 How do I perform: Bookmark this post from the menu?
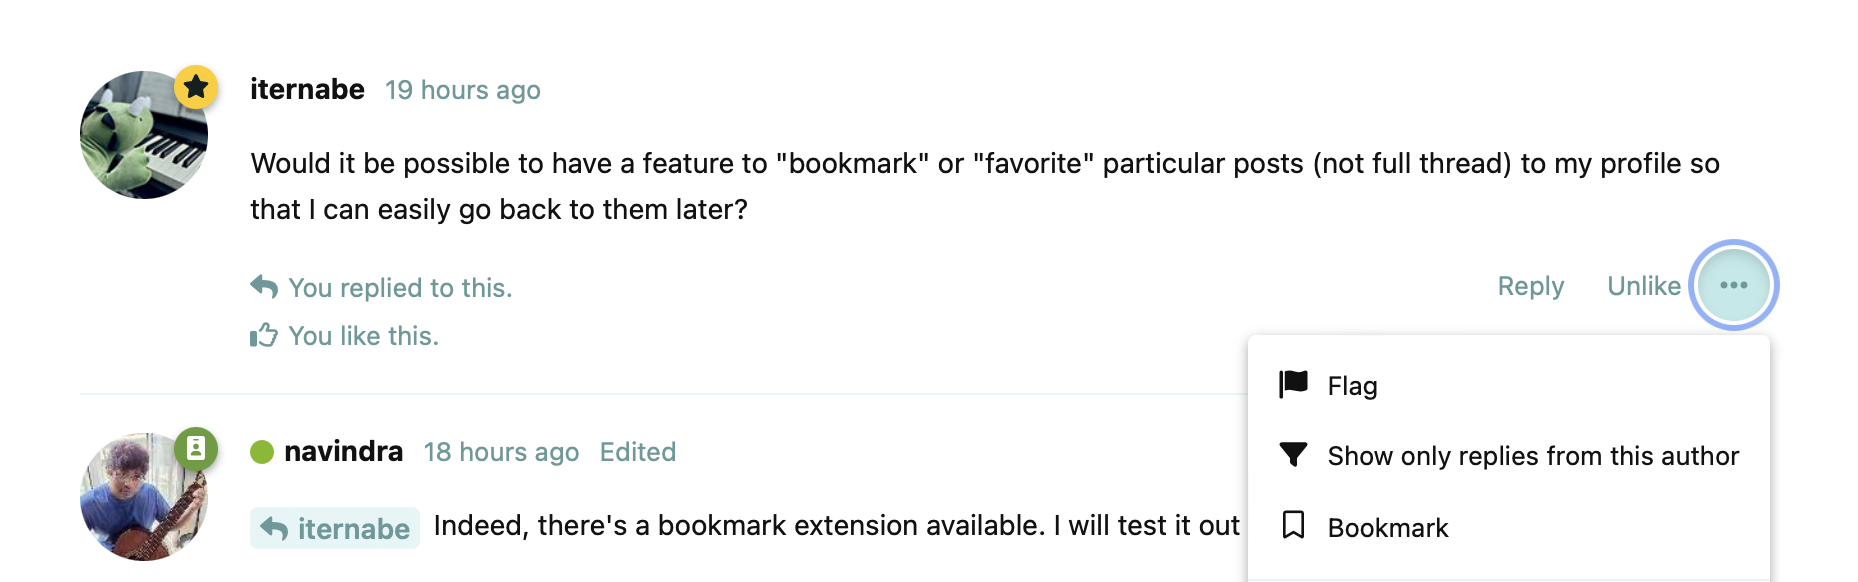click(1387, 528)
